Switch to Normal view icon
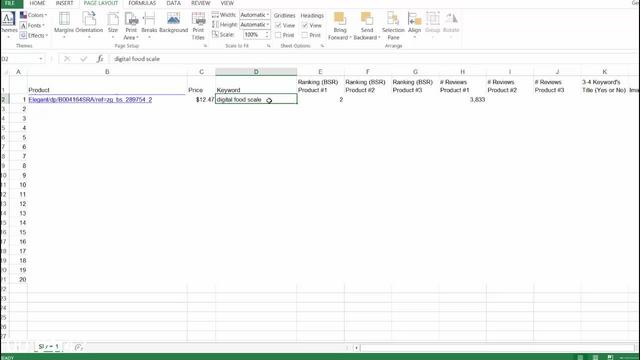640x360 pixels. point(580,357)
